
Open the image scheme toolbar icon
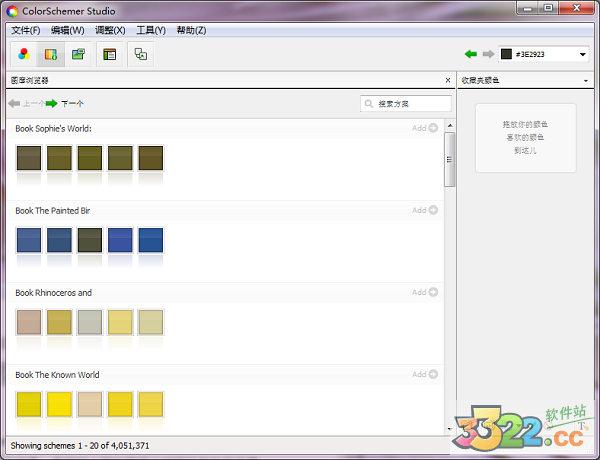point(78,54)
